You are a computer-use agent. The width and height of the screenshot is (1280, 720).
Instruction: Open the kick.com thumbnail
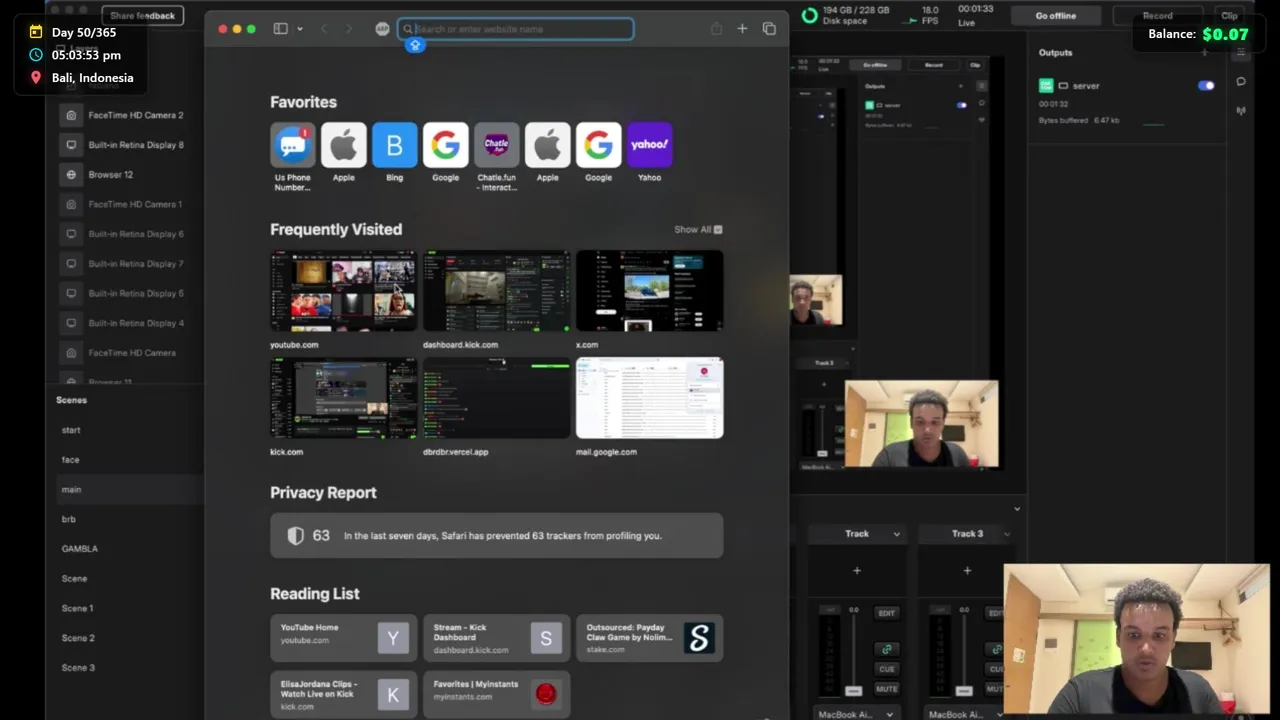[343, 397]
